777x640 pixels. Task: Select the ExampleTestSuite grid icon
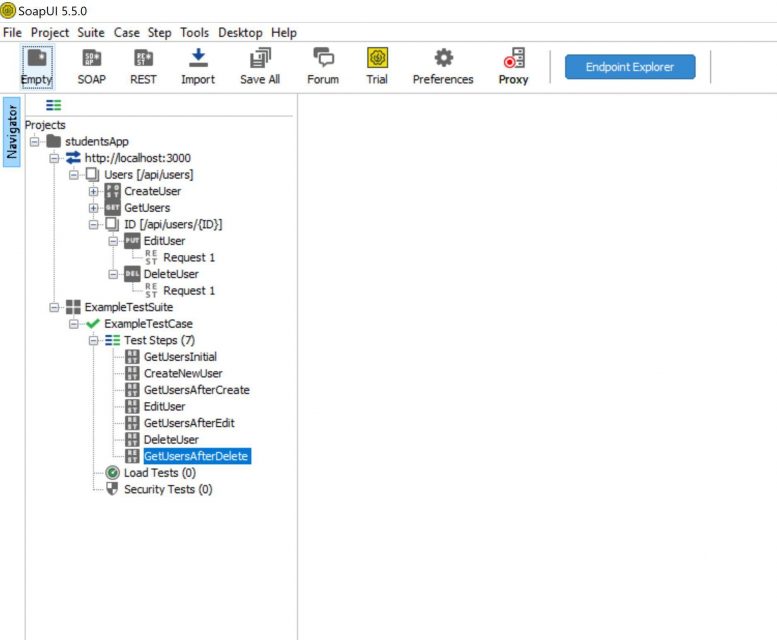coord(73,307)
